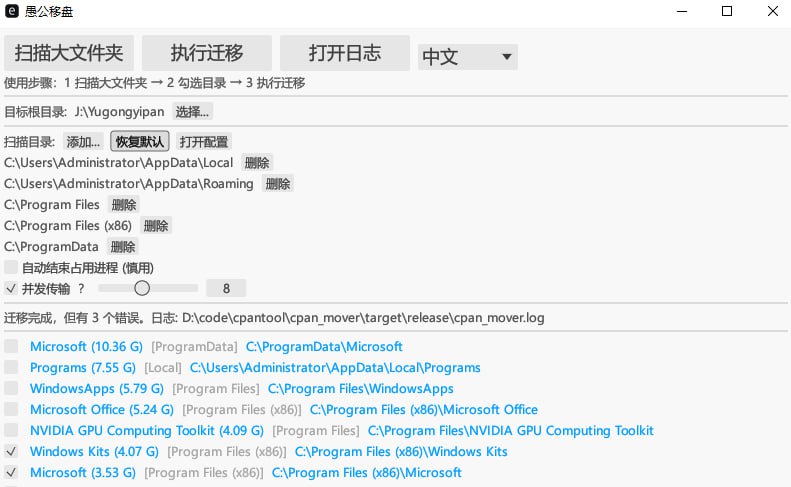Open the log with 打开日志
The image size is (791, 487).
click(344, 53)
